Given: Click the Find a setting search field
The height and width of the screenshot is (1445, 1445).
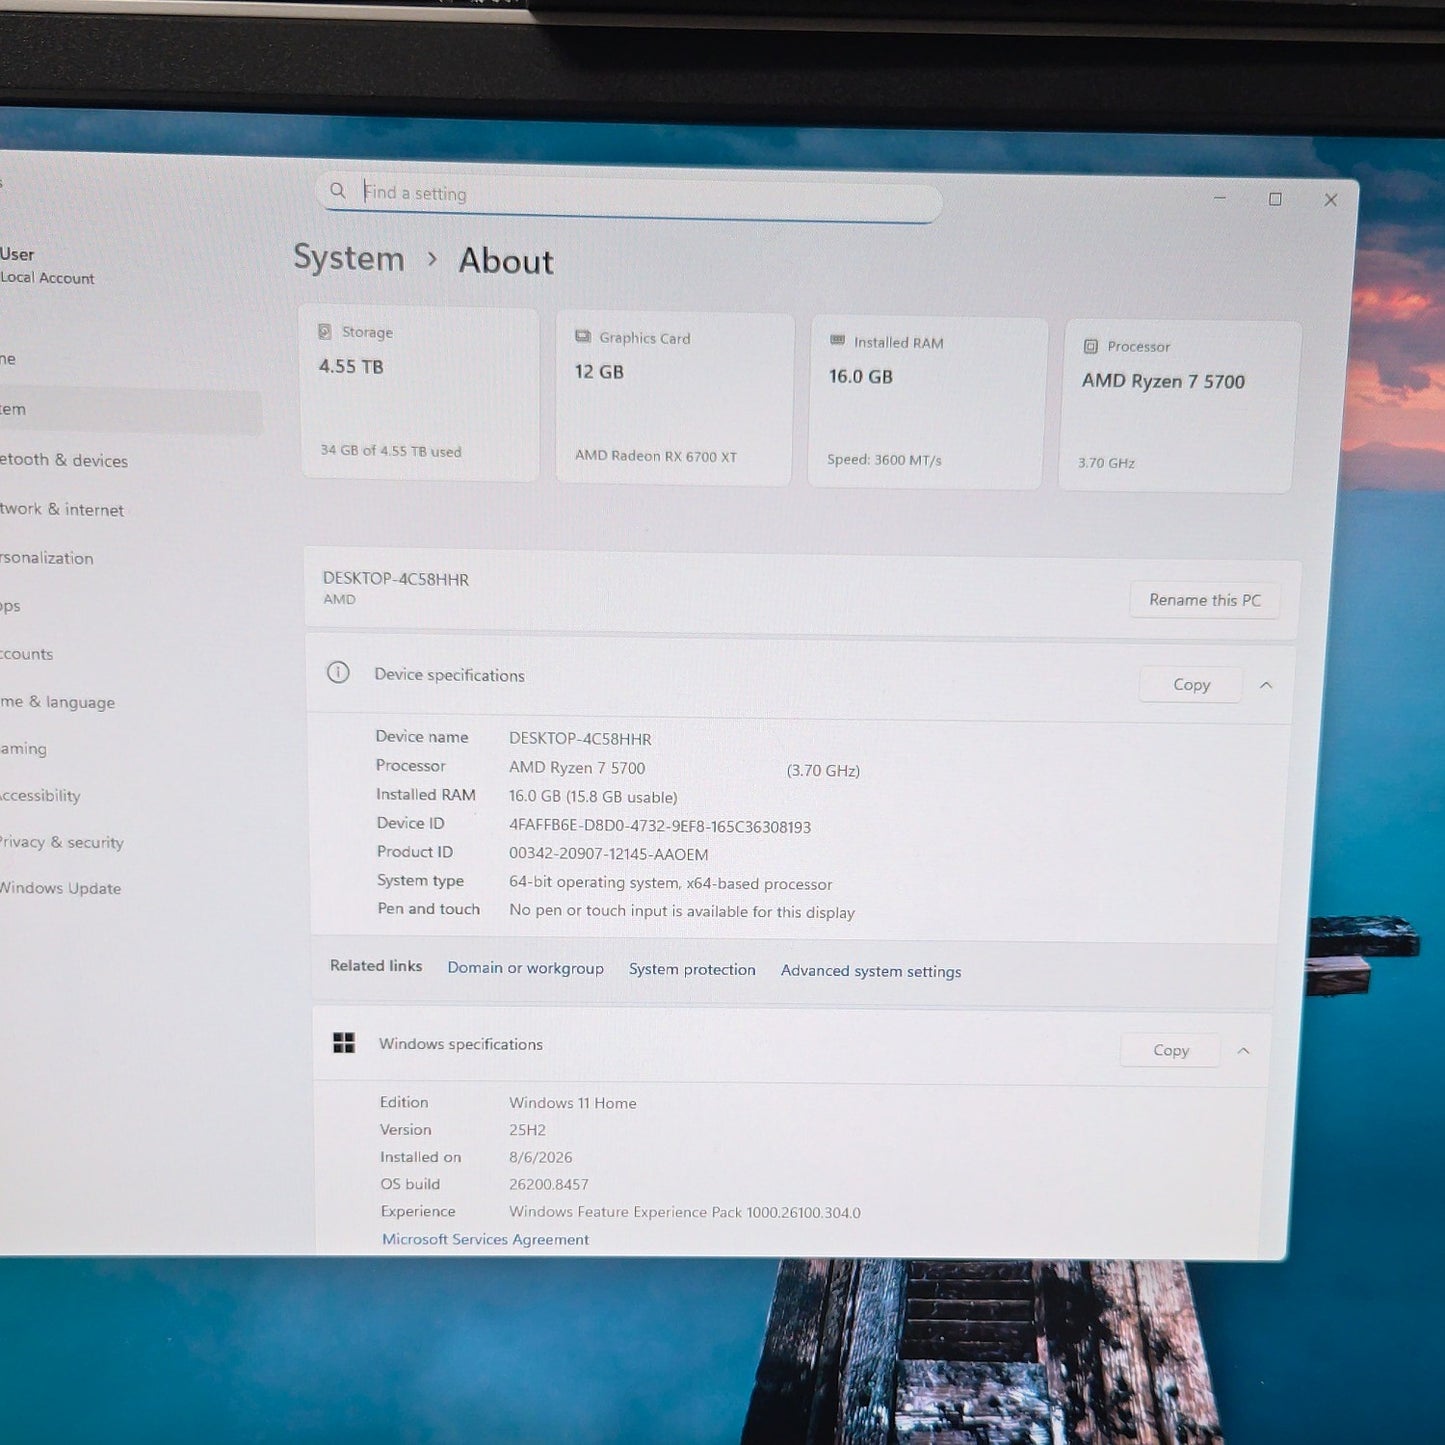Looking at the screenshot, I should (630, 196).
